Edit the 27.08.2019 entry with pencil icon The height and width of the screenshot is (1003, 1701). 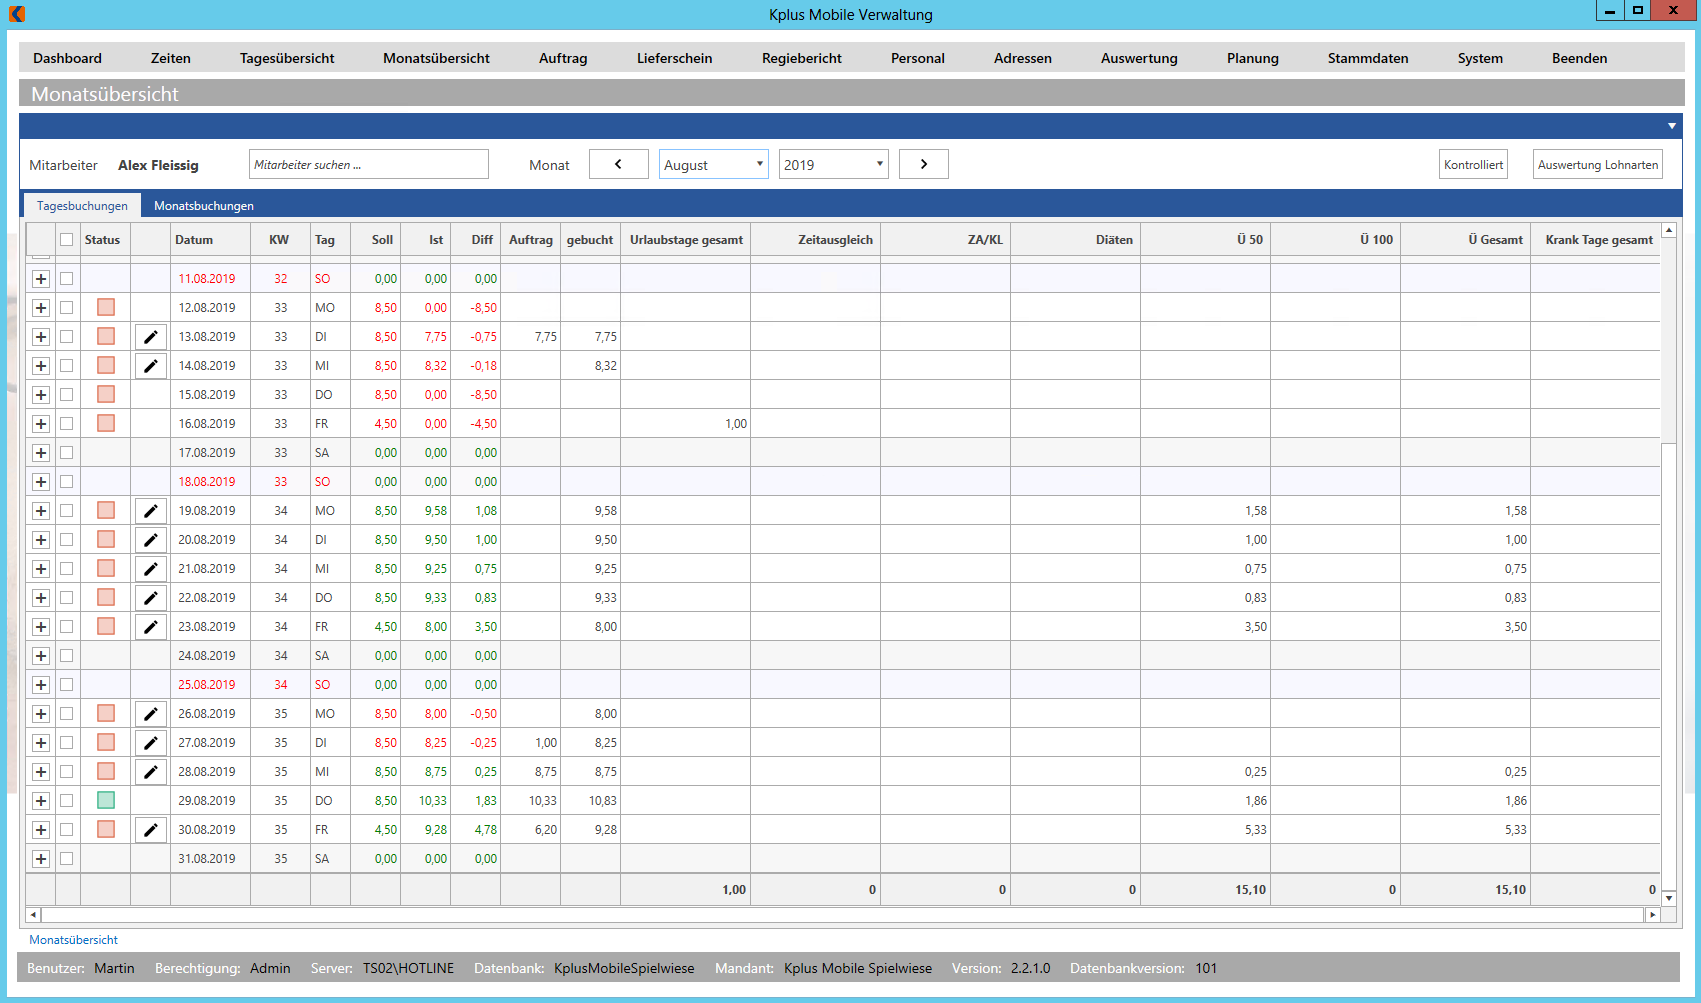click(x=150, y=743)
